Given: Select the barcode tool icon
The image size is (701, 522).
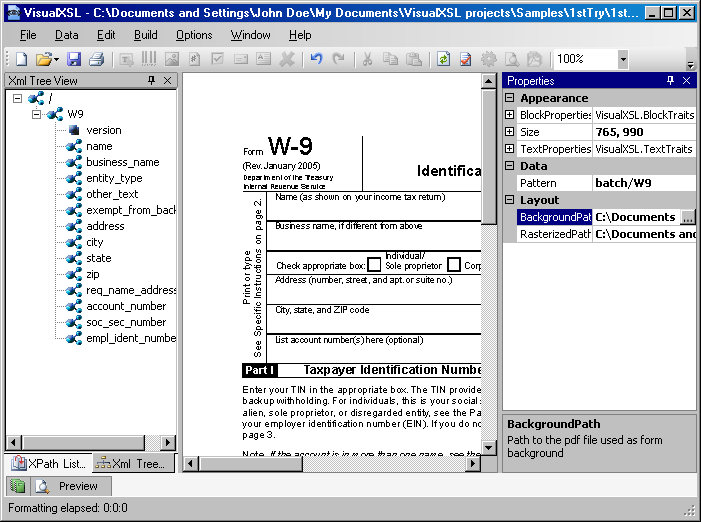Looking at the screenshot, I should (149, 59).
